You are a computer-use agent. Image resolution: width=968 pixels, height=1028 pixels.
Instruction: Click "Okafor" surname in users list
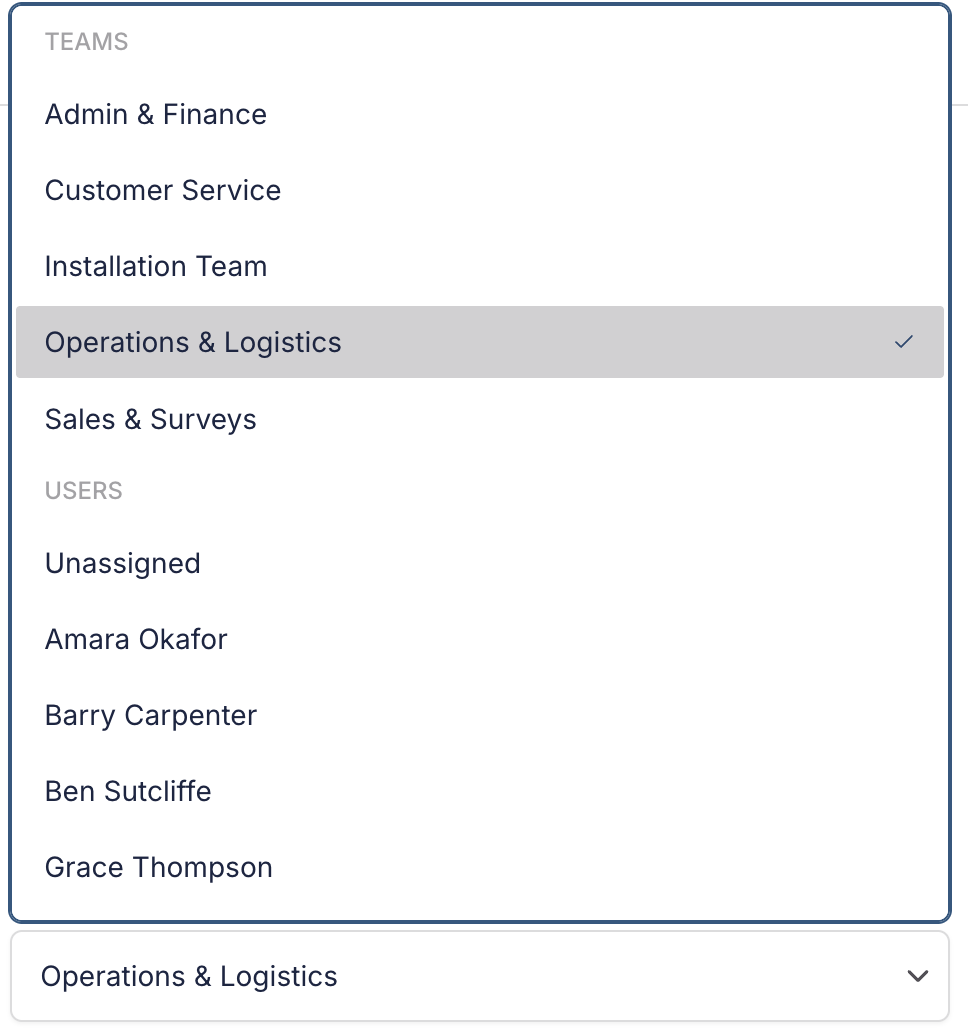(183, 639)
